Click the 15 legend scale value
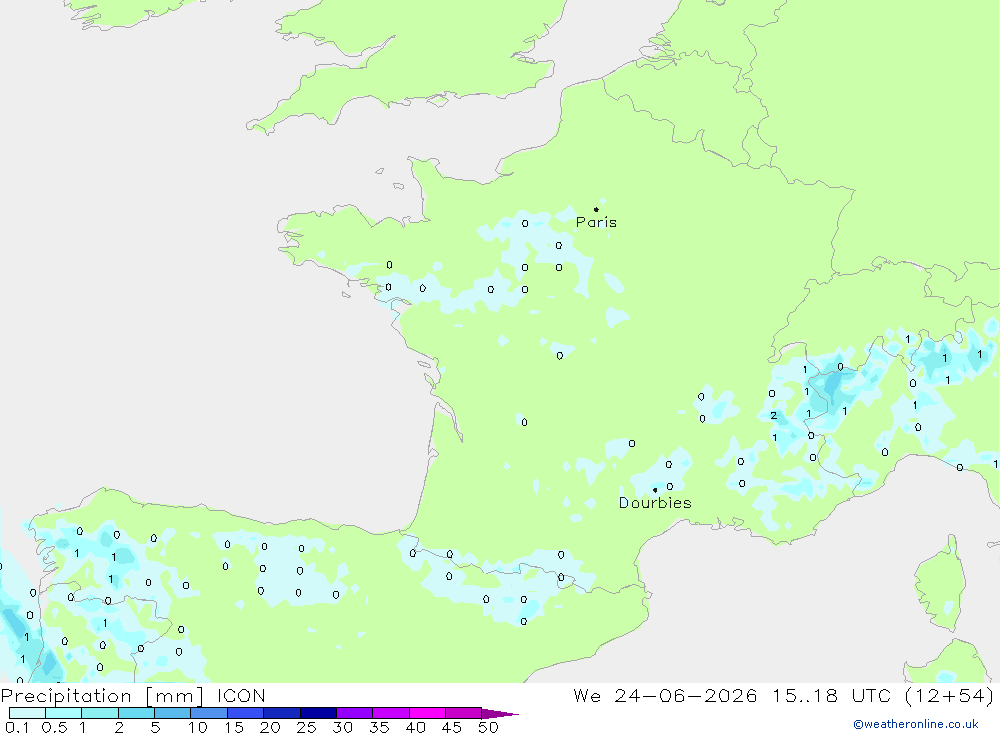The image size is (1000, 733). [234, 727]
